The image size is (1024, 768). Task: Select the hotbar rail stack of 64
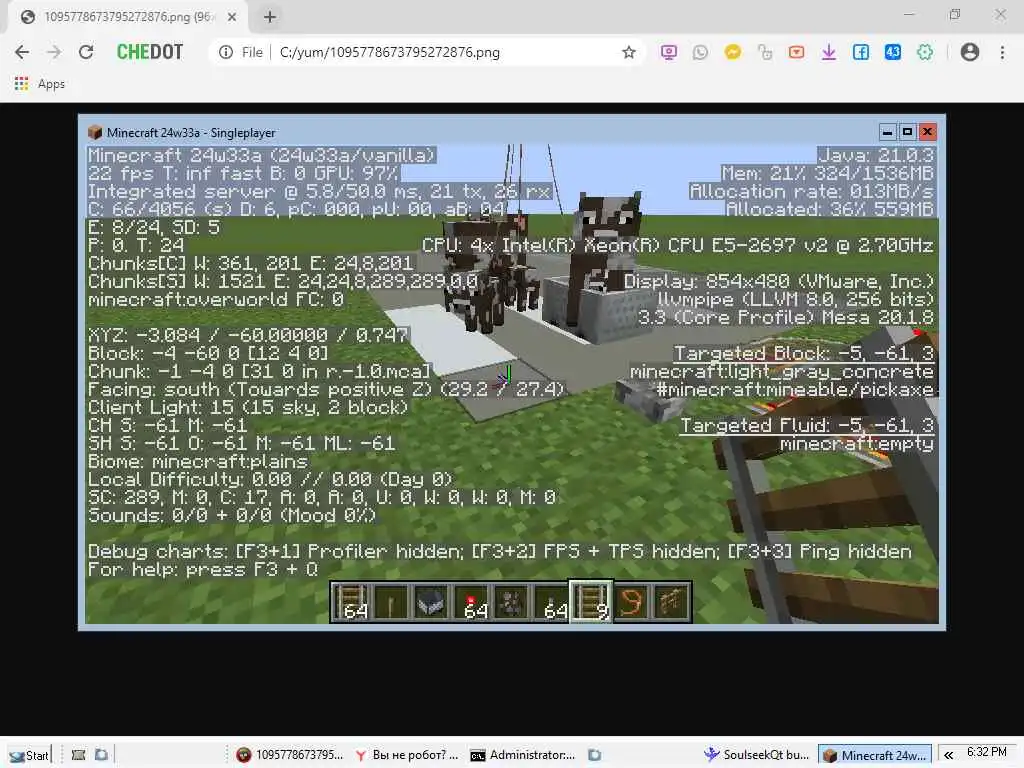pos(351,601)
